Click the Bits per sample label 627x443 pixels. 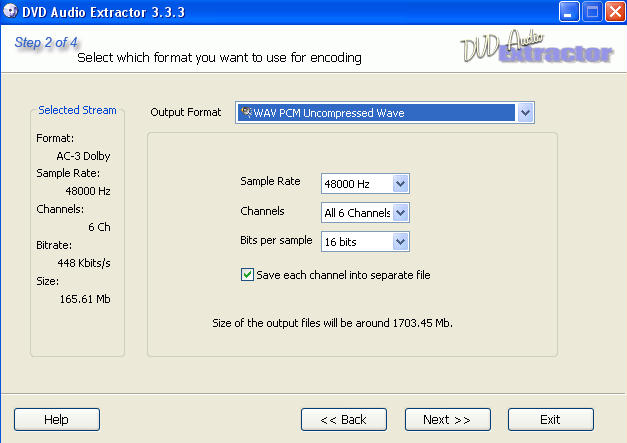(x=276, y=240)
